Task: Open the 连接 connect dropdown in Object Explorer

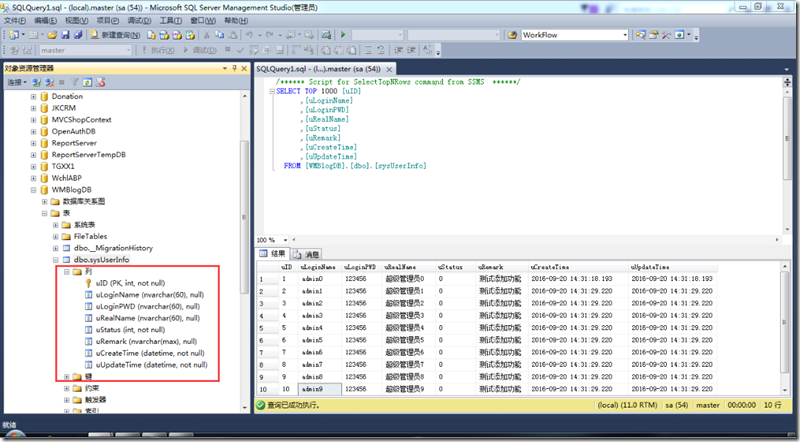Action: tap(17, 82)
